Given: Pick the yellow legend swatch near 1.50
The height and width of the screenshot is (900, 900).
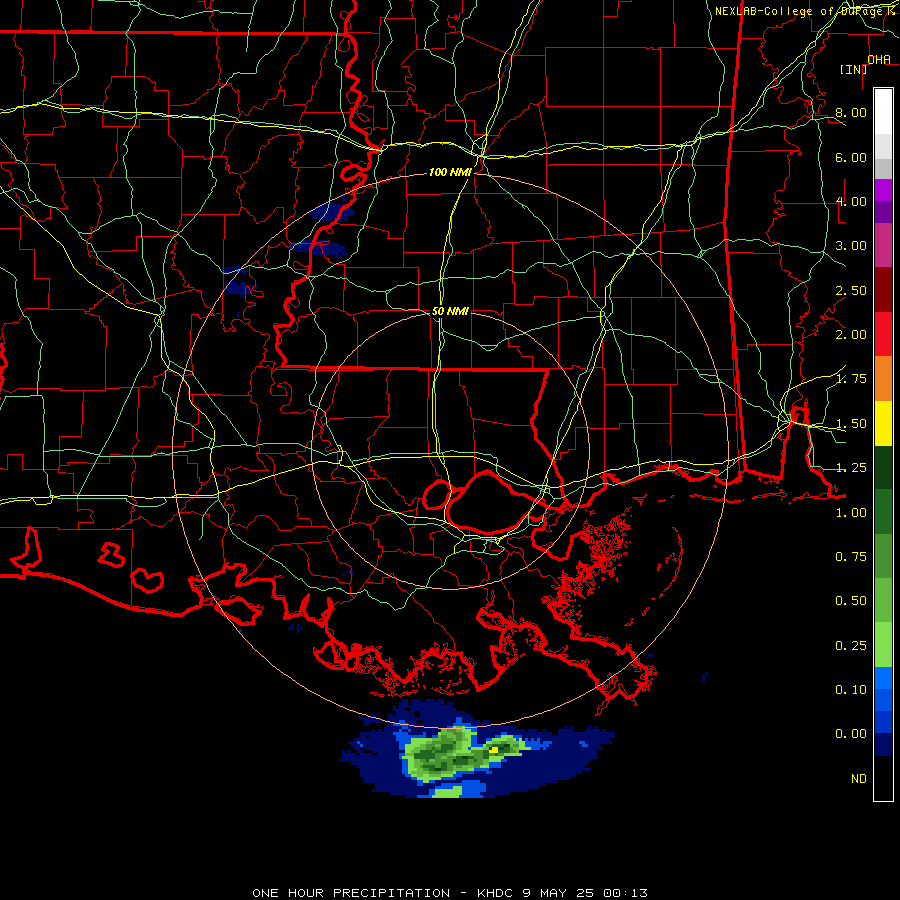Looking at the screenshot, I should [883, 423].
